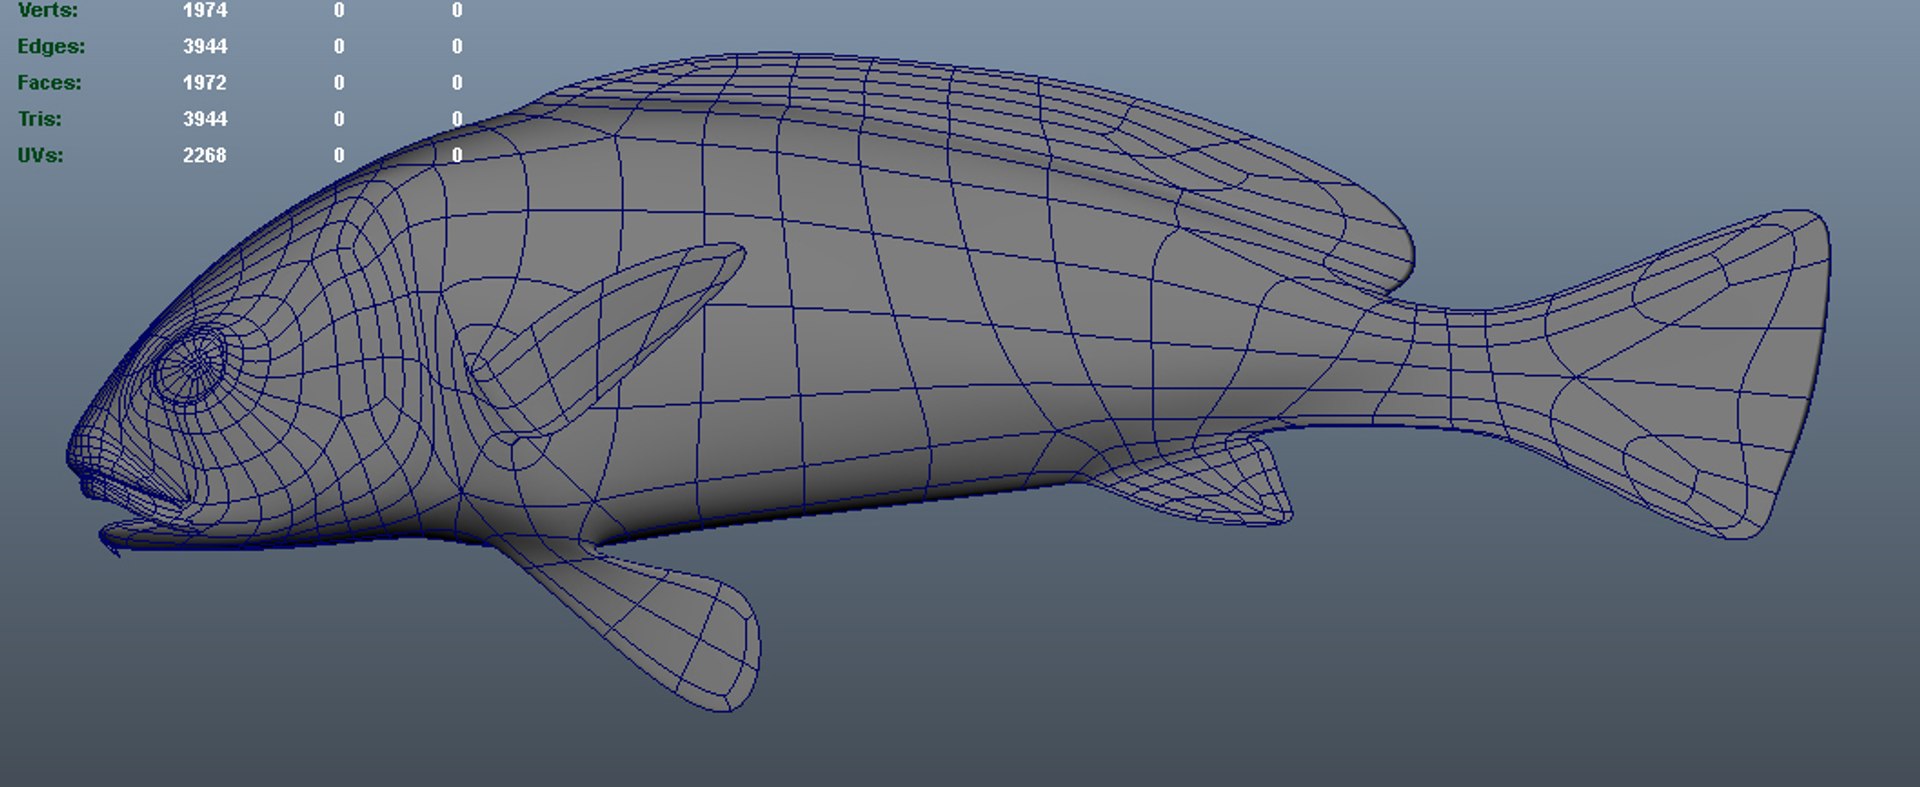Click the 3944 value in the Tris row

[205, 118]
